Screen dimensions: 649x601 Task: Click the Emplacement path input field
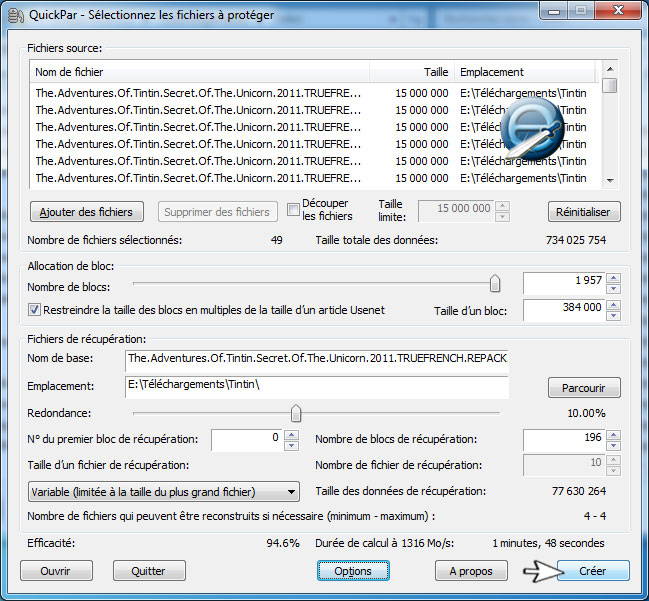click(x=317, y=387)
